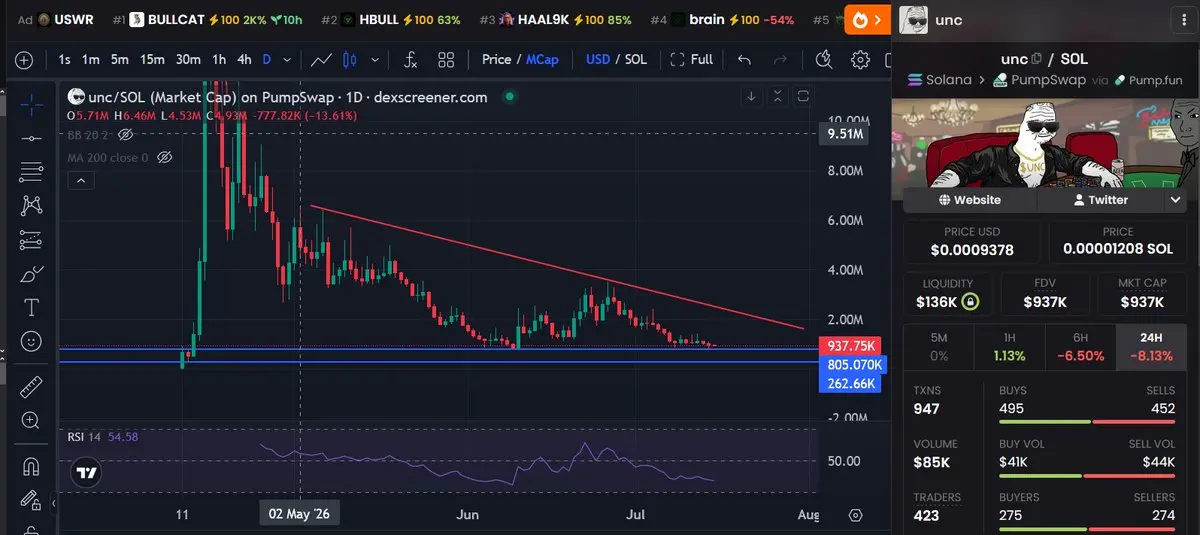Open the emoji icons tool

click(x=31, y=341)
